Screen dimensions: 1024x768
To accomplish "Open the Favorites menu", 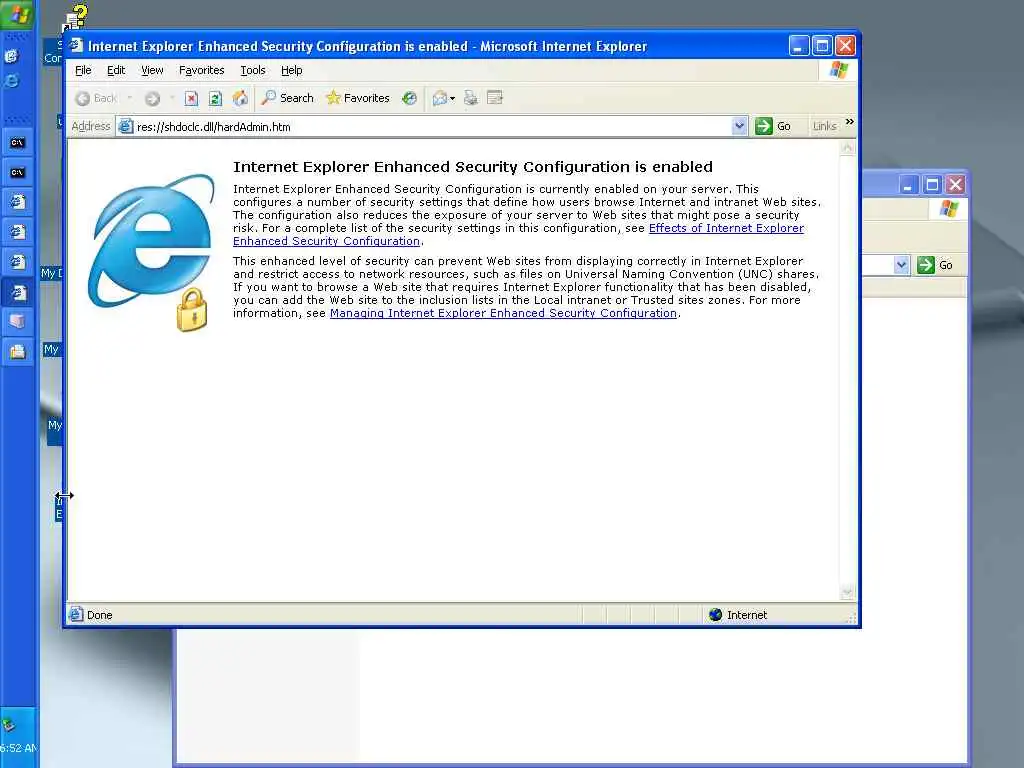I will tap(201, 70).
